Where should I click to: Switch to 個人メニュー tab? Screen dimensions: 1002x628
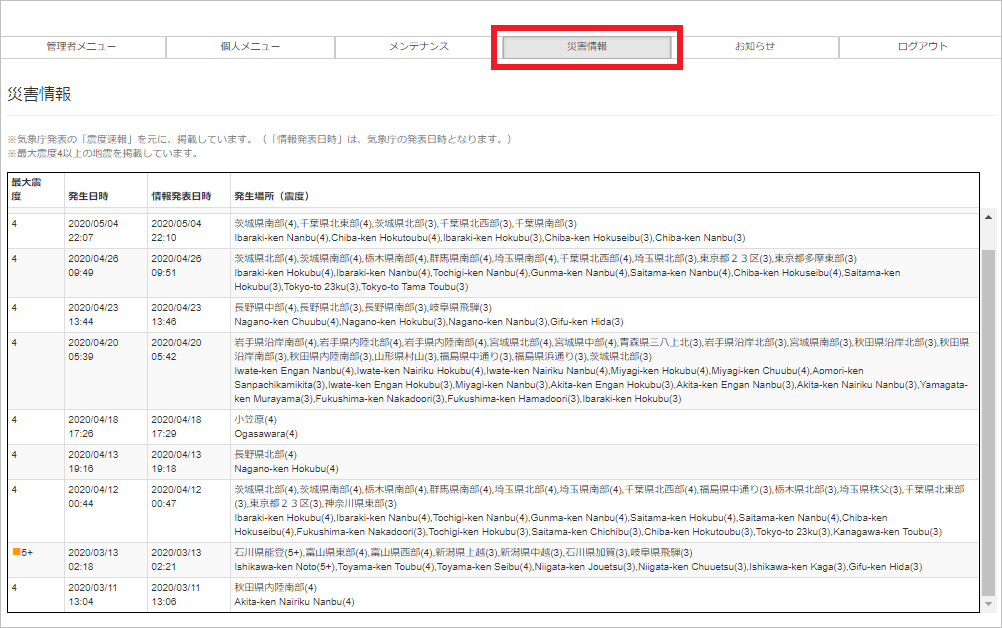tap(250, 47)
